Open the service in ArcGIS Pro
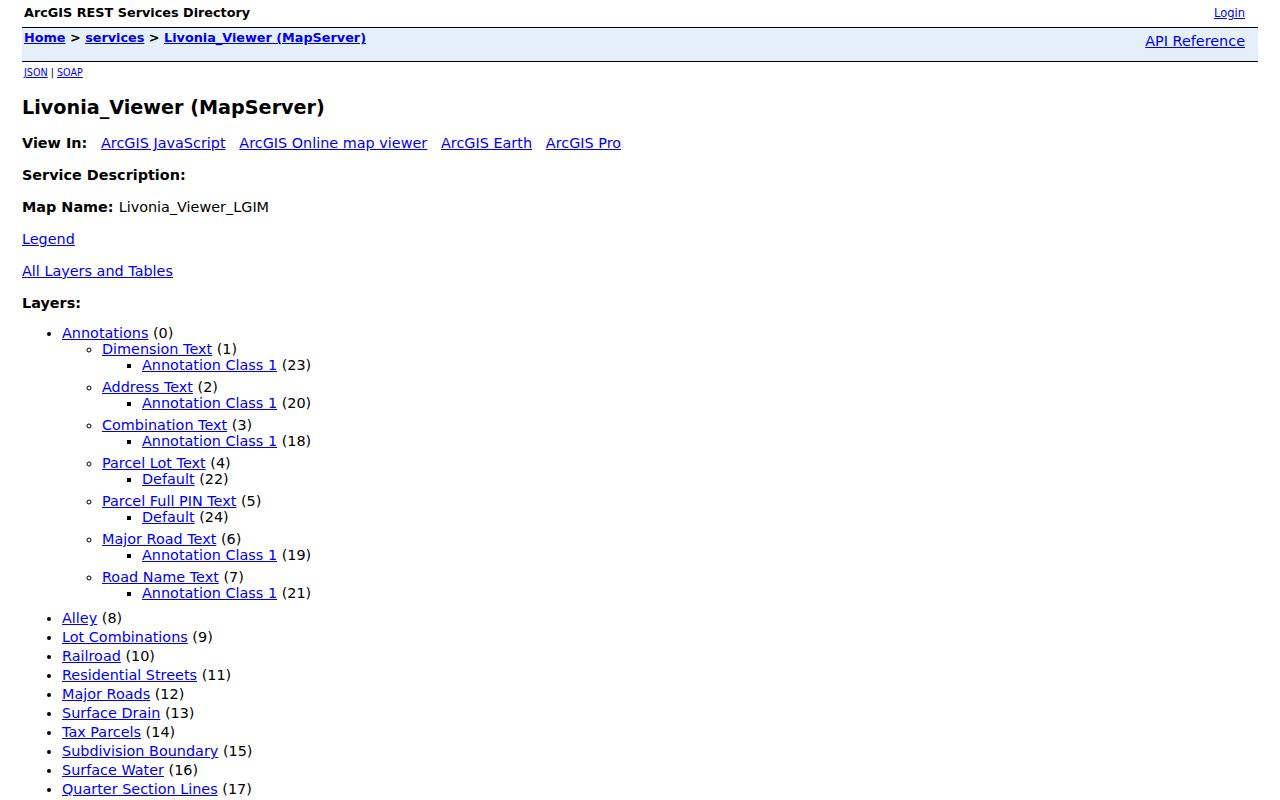Image resolution: width=1280 pixels, height=800 pixels. [583, 143]
